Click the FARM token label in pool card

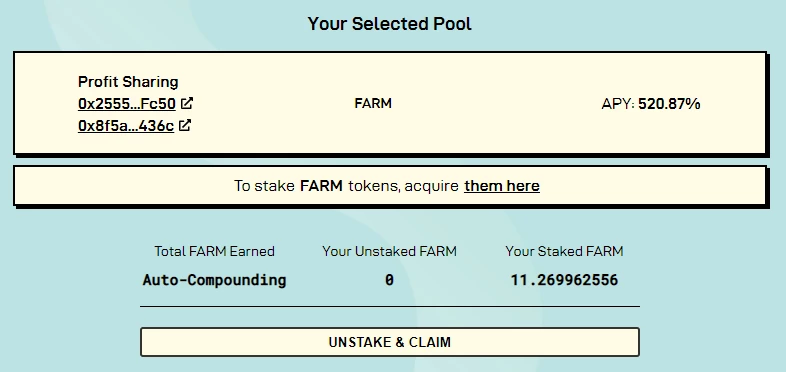click(373, 103)
